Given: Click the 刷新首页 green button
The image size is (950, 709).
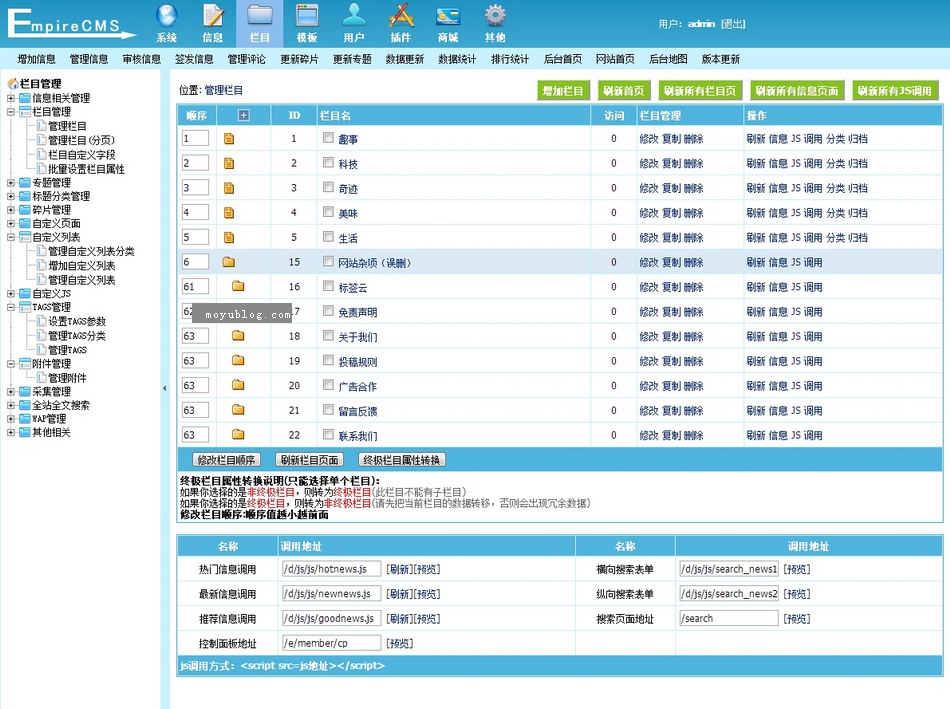Looking at the screenshot, I should pyautogui.click(x=623, y=91).
